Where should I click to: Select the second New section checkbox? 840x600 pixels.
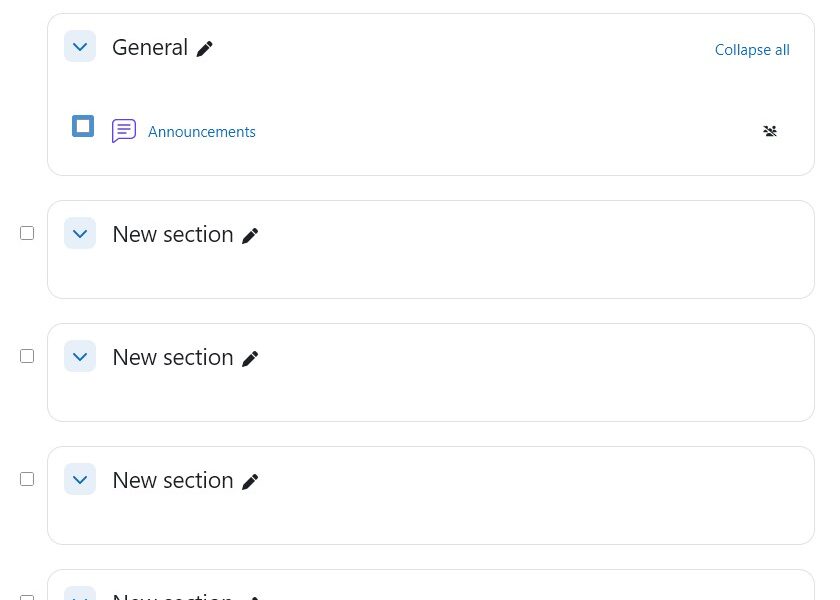[x=27, y=356]
